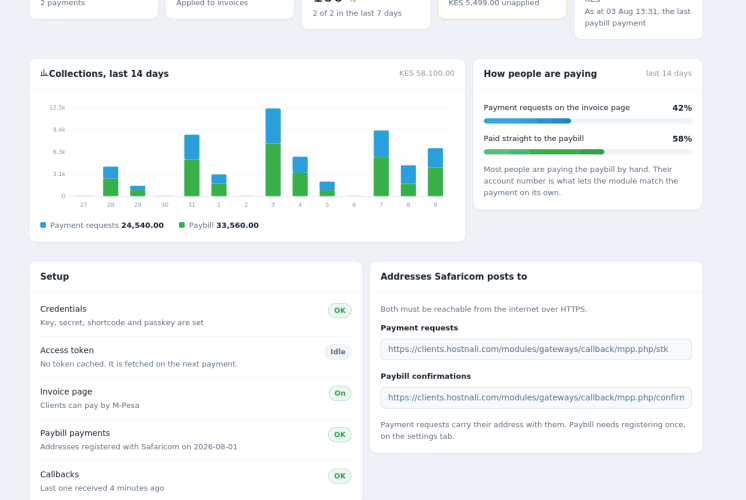Click 'Paybill payments' row title

pyautogui.click(x=75, y=433)
